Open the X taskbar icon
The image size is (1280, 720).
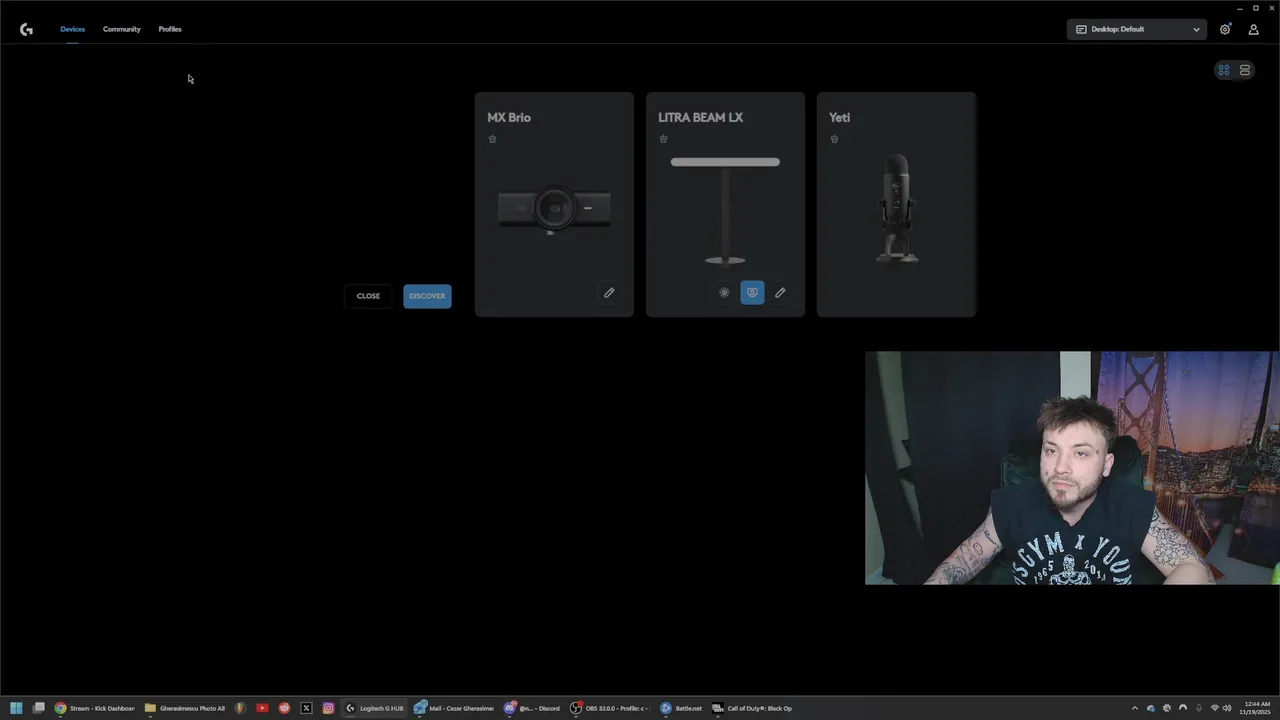tap(306, 708)
